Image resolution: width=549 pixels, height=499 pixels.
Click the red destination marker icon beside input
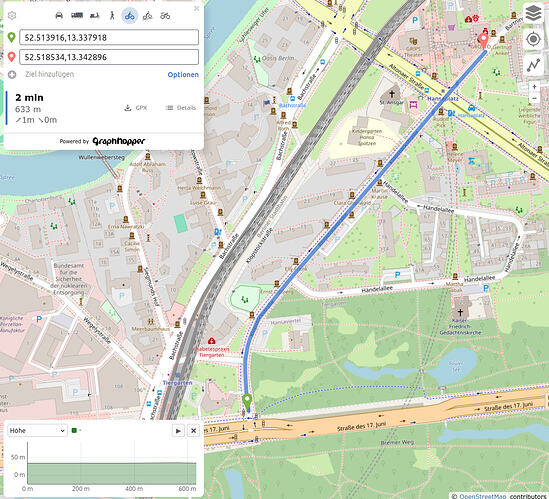coord(12,57)
